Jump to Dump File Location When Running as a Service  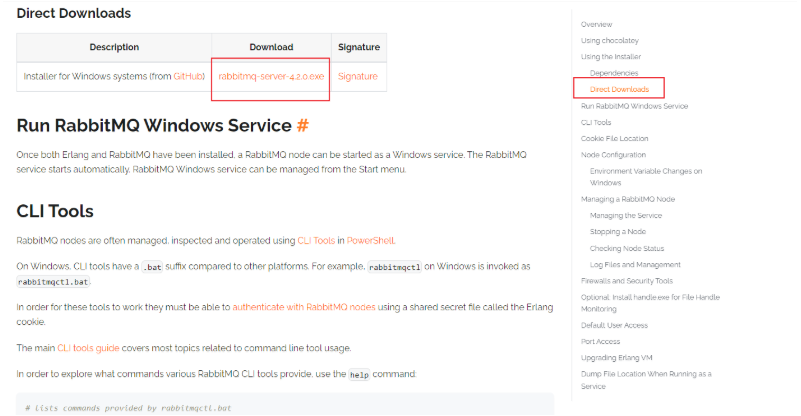pyautogui.click(x=646, y=380)
